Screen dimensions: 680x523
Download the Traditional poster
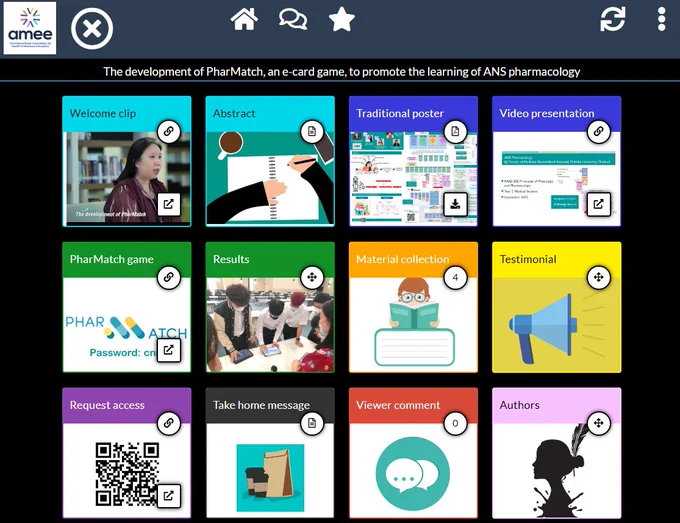tap(455, 204)
